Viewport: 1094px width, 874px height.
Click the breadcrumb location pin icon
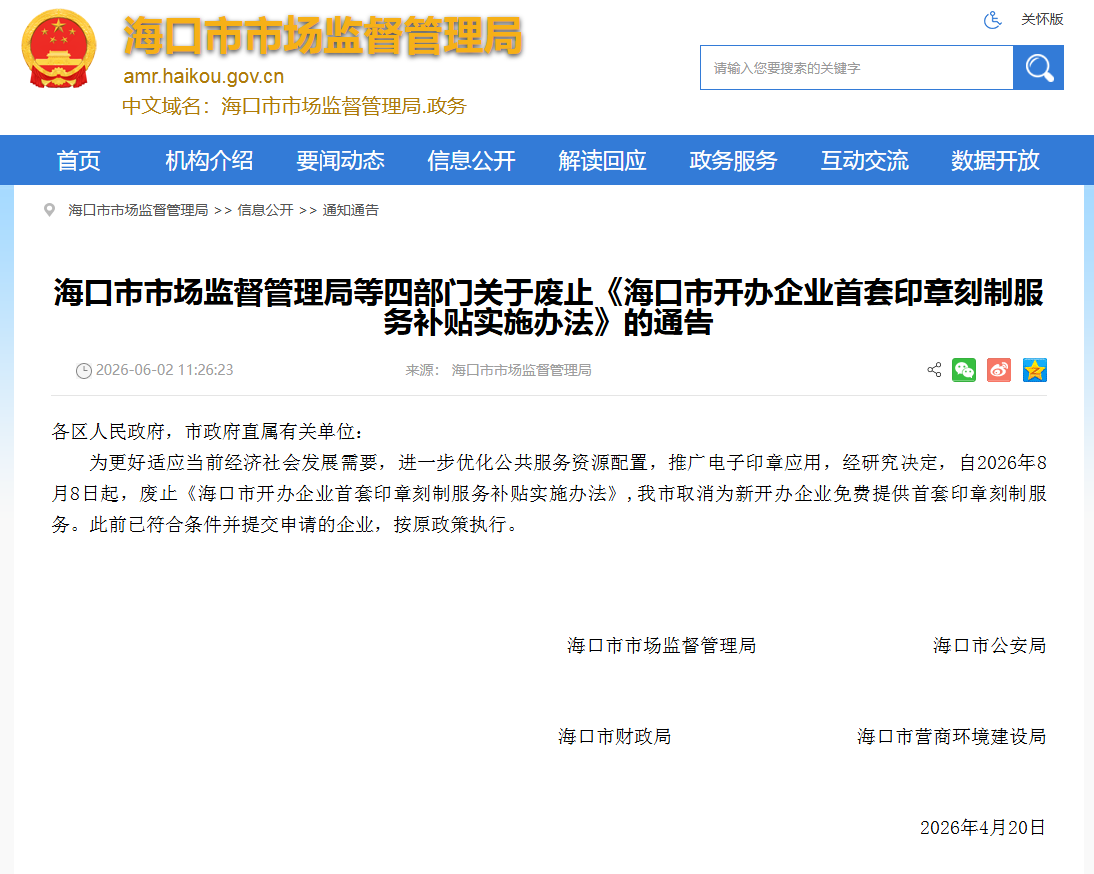click(x=50, y=210)
